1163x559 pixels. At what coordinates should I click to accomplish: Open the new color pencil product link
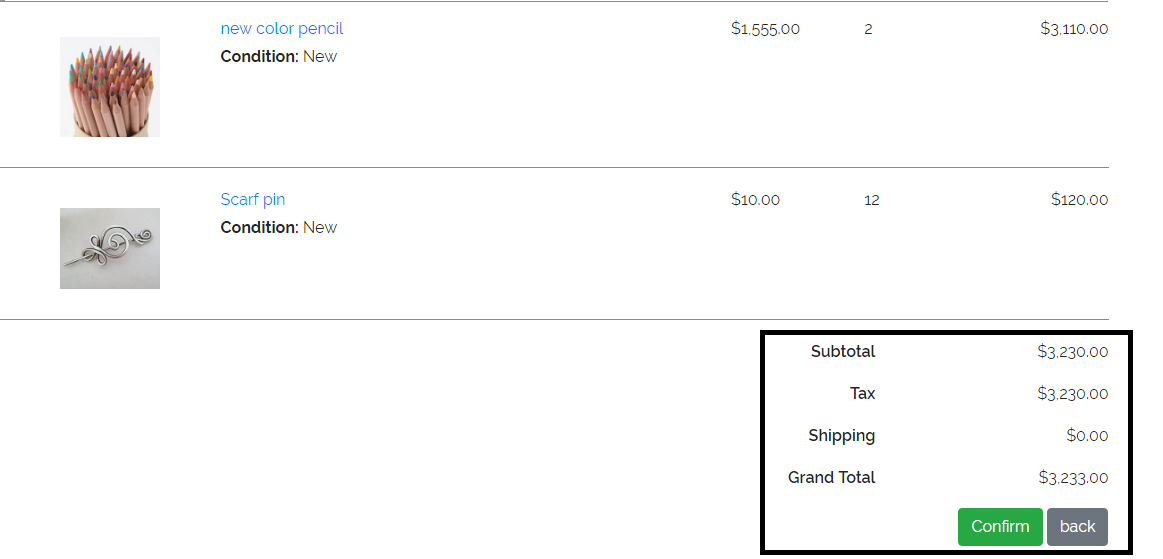[x=282, y=29]
